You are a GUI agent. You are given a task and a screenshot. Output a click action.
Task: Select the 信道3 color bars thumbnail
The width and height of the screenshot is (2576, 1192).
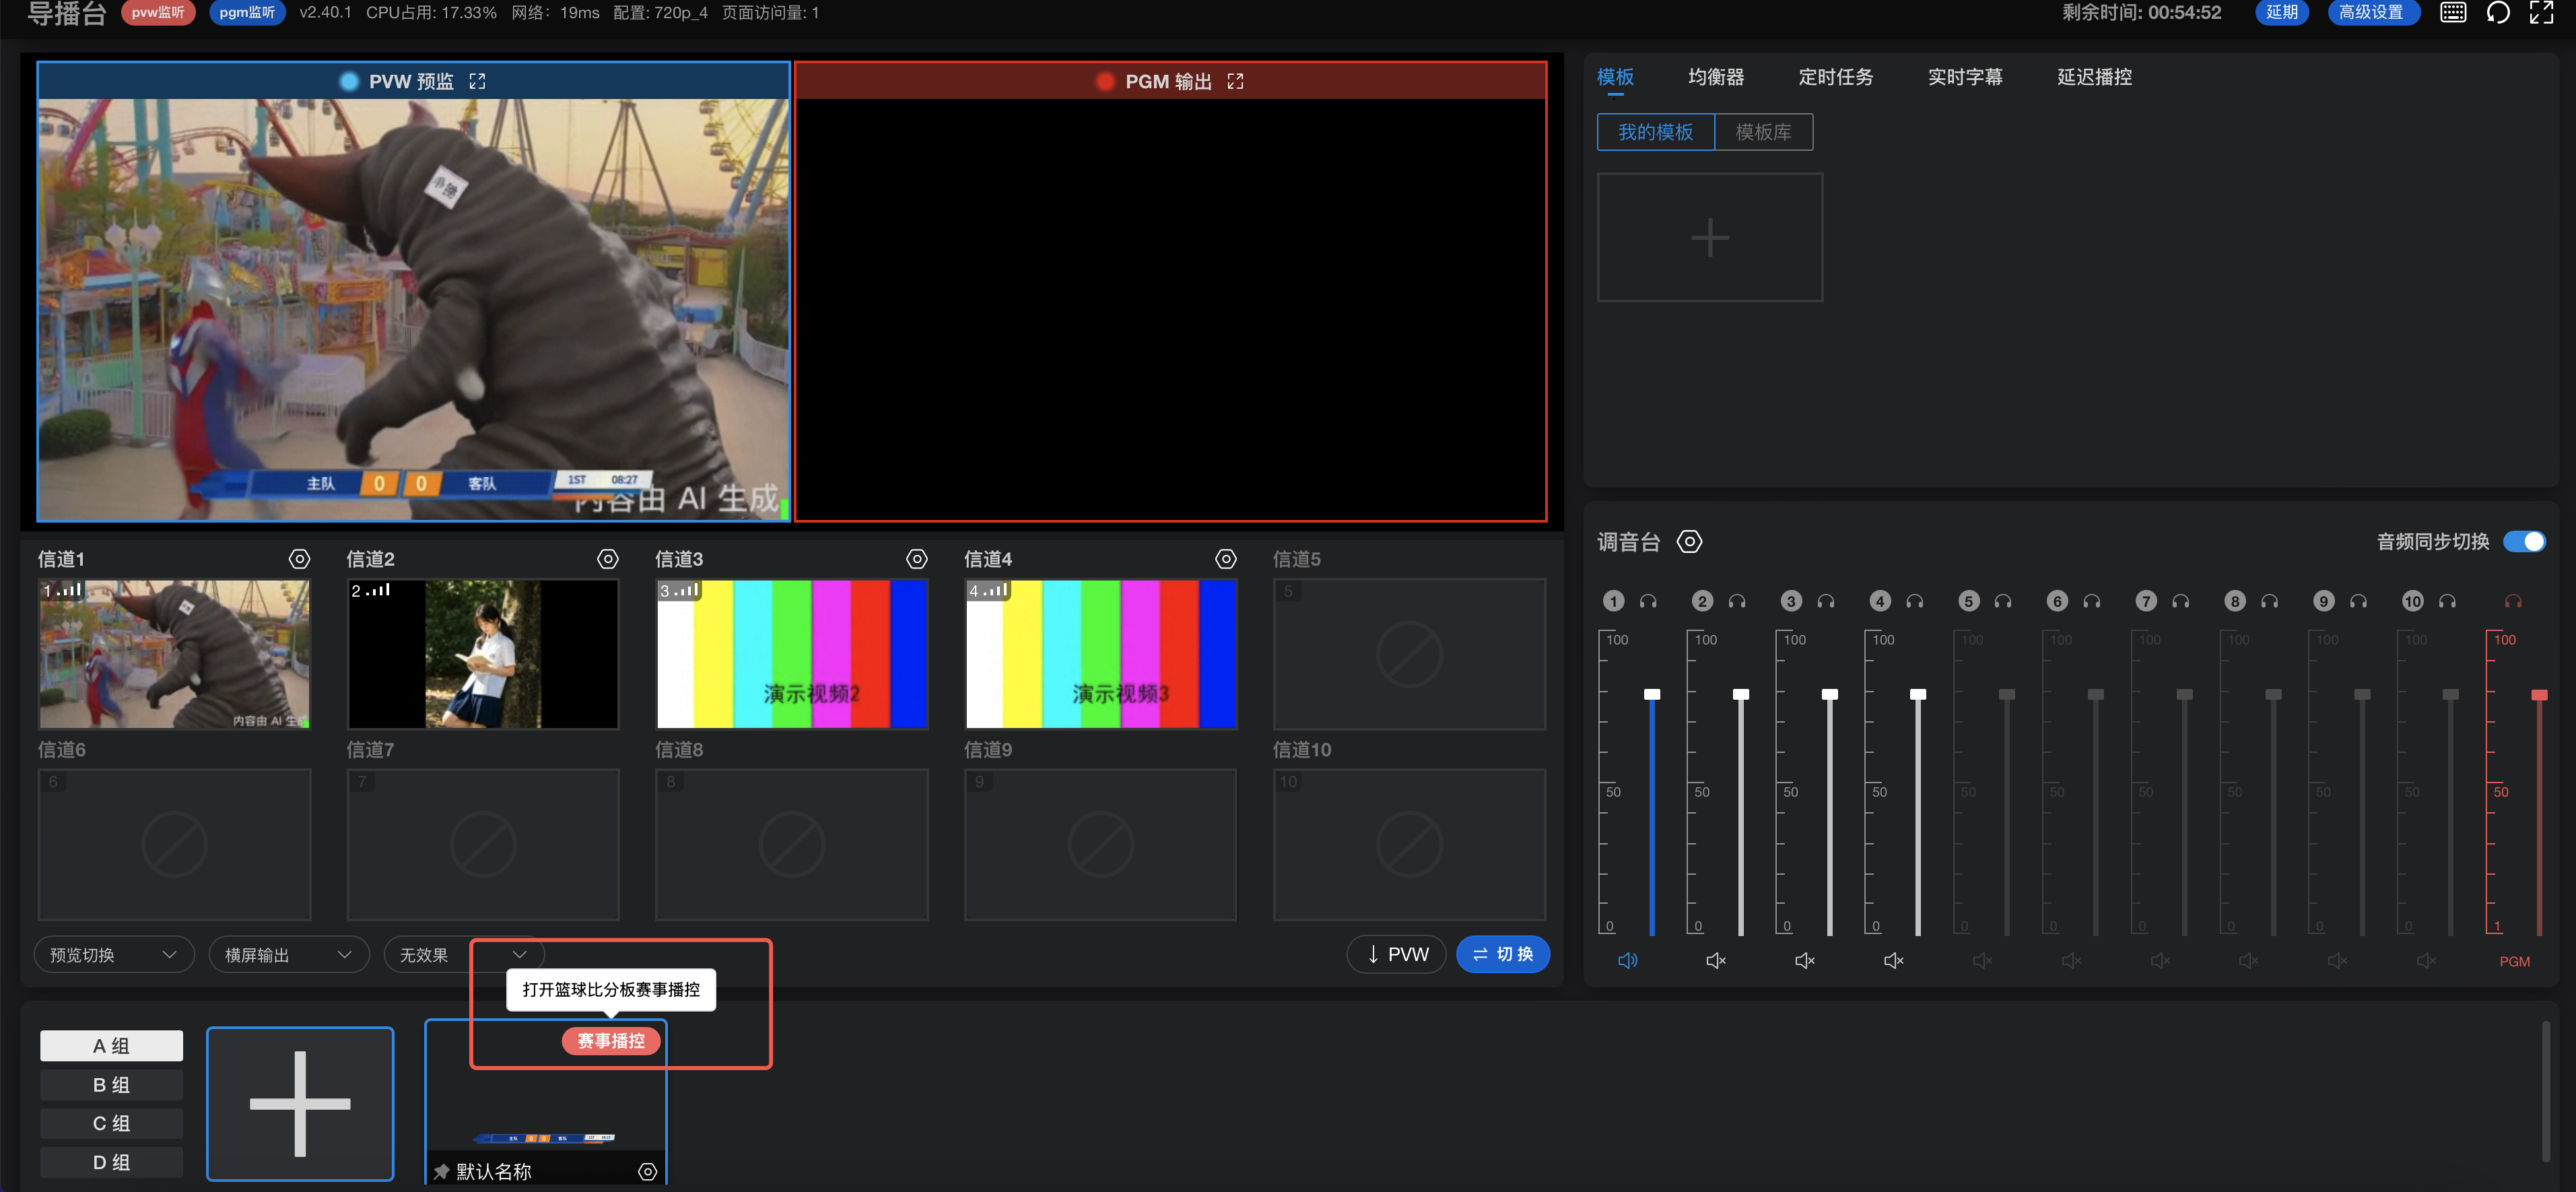point(792,654)
